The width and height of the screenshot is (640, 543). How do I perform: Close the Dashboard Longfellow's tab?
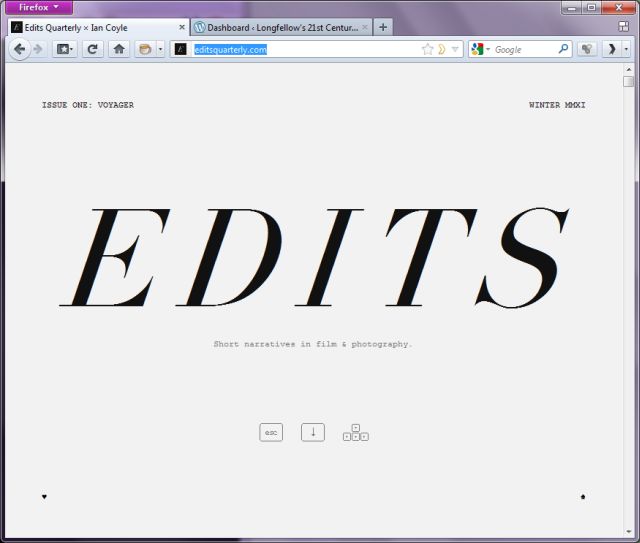tap(365, 27)
